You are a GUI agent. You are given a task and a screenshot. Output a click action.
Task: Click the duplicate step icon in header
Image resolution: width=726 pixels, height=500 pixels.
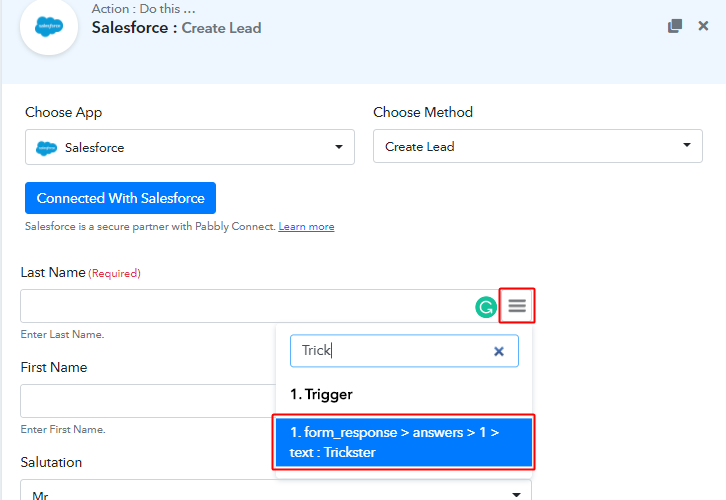[x=675, y=26]
